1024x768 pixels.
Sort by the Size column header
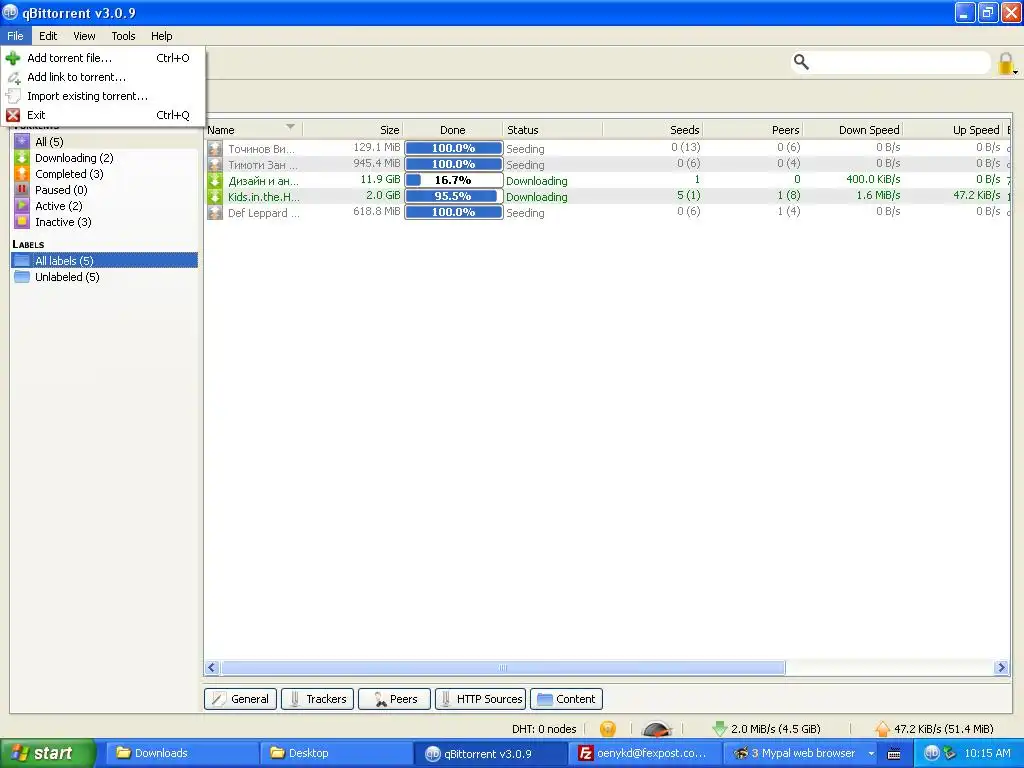[353, 130]
